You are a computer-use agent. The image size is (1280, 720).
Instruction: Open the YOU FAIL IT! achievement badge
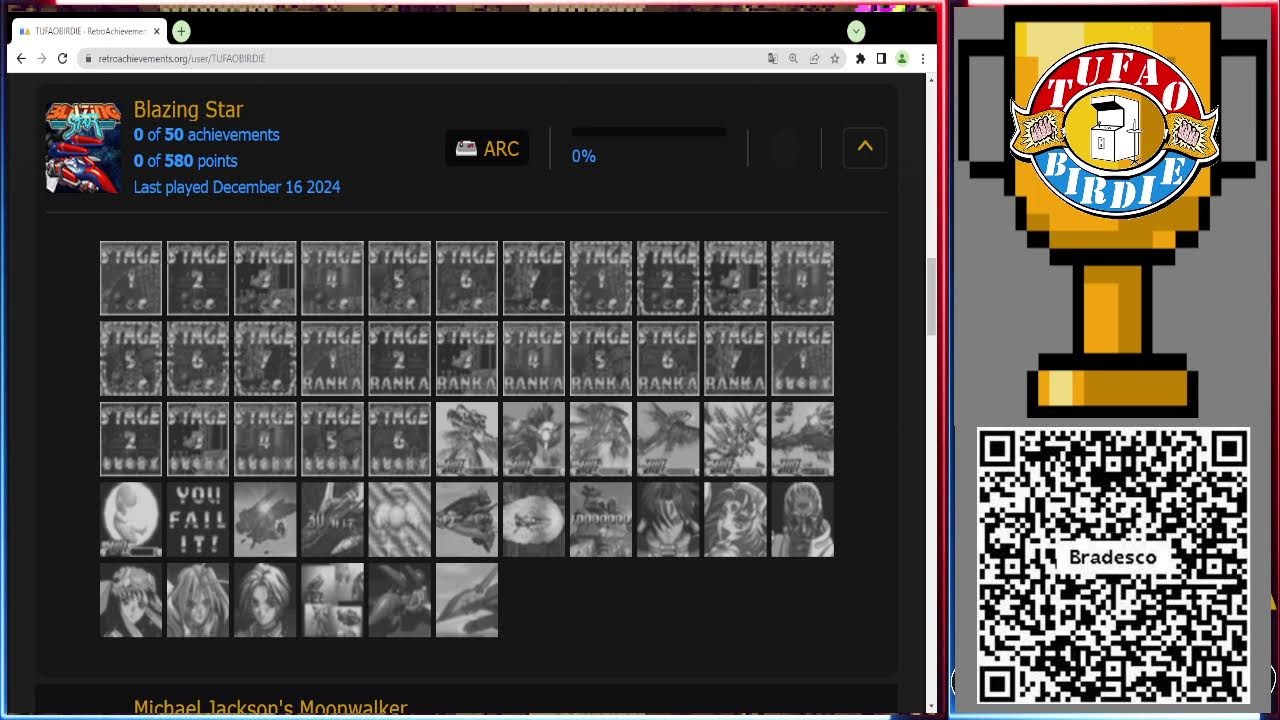click(198, 519)
